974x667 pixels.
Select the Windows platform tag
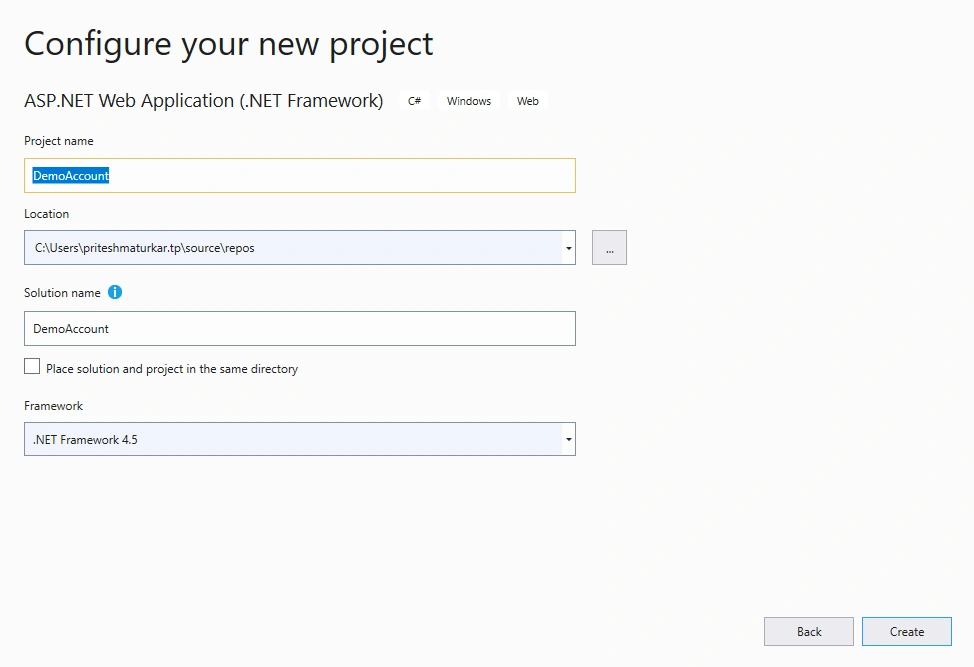pos(469,101)
